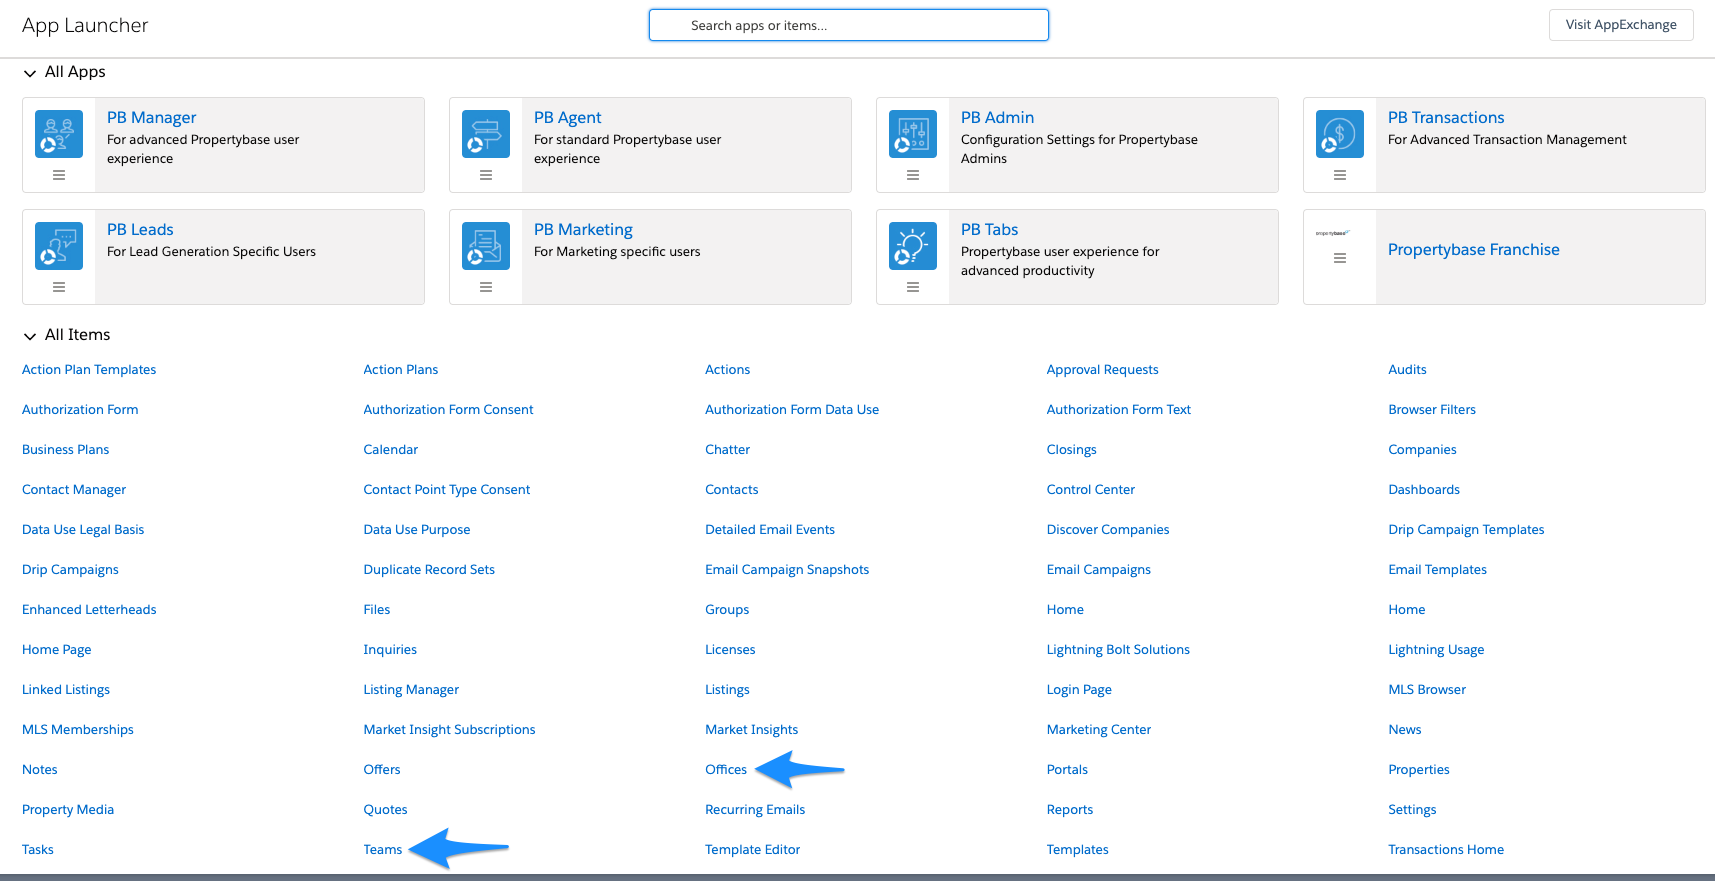Collapse the All Items section
Viewport: 1715px width, 881px height.
point(30,336)
